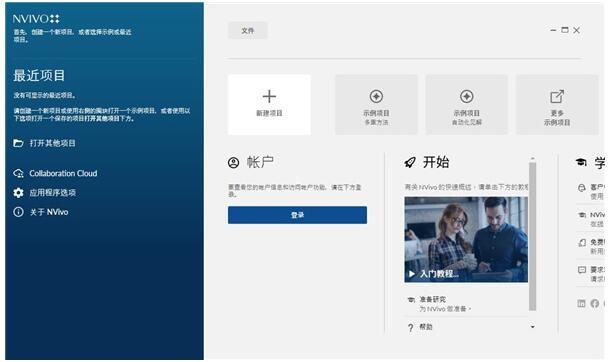
Task: Click the question mark icon beside 帮助
Action: [411, 328]
